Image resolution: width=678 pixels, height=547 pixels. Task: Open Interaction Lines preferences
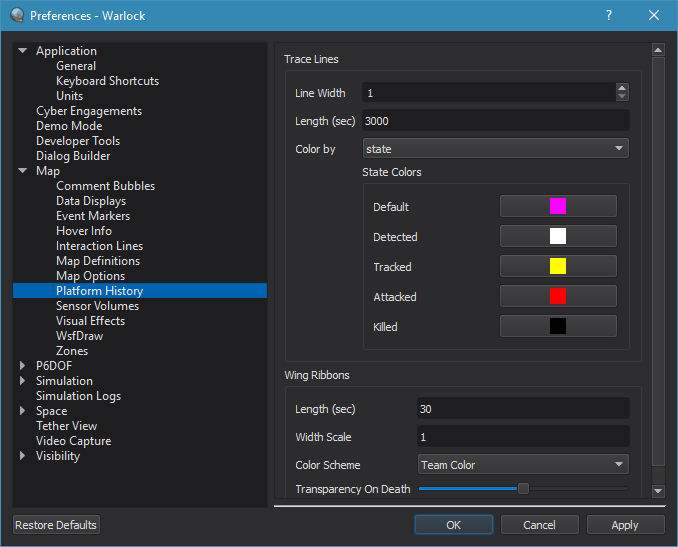[x=99, y=246]
